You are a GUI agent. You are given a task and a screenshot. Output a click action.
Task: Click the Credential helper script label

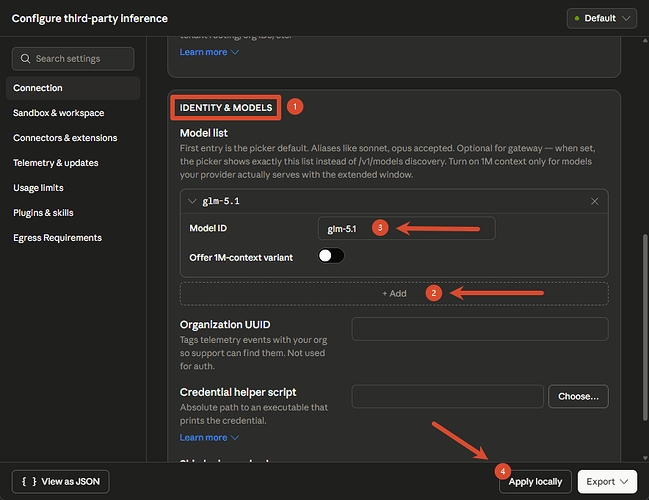point(238,392)
